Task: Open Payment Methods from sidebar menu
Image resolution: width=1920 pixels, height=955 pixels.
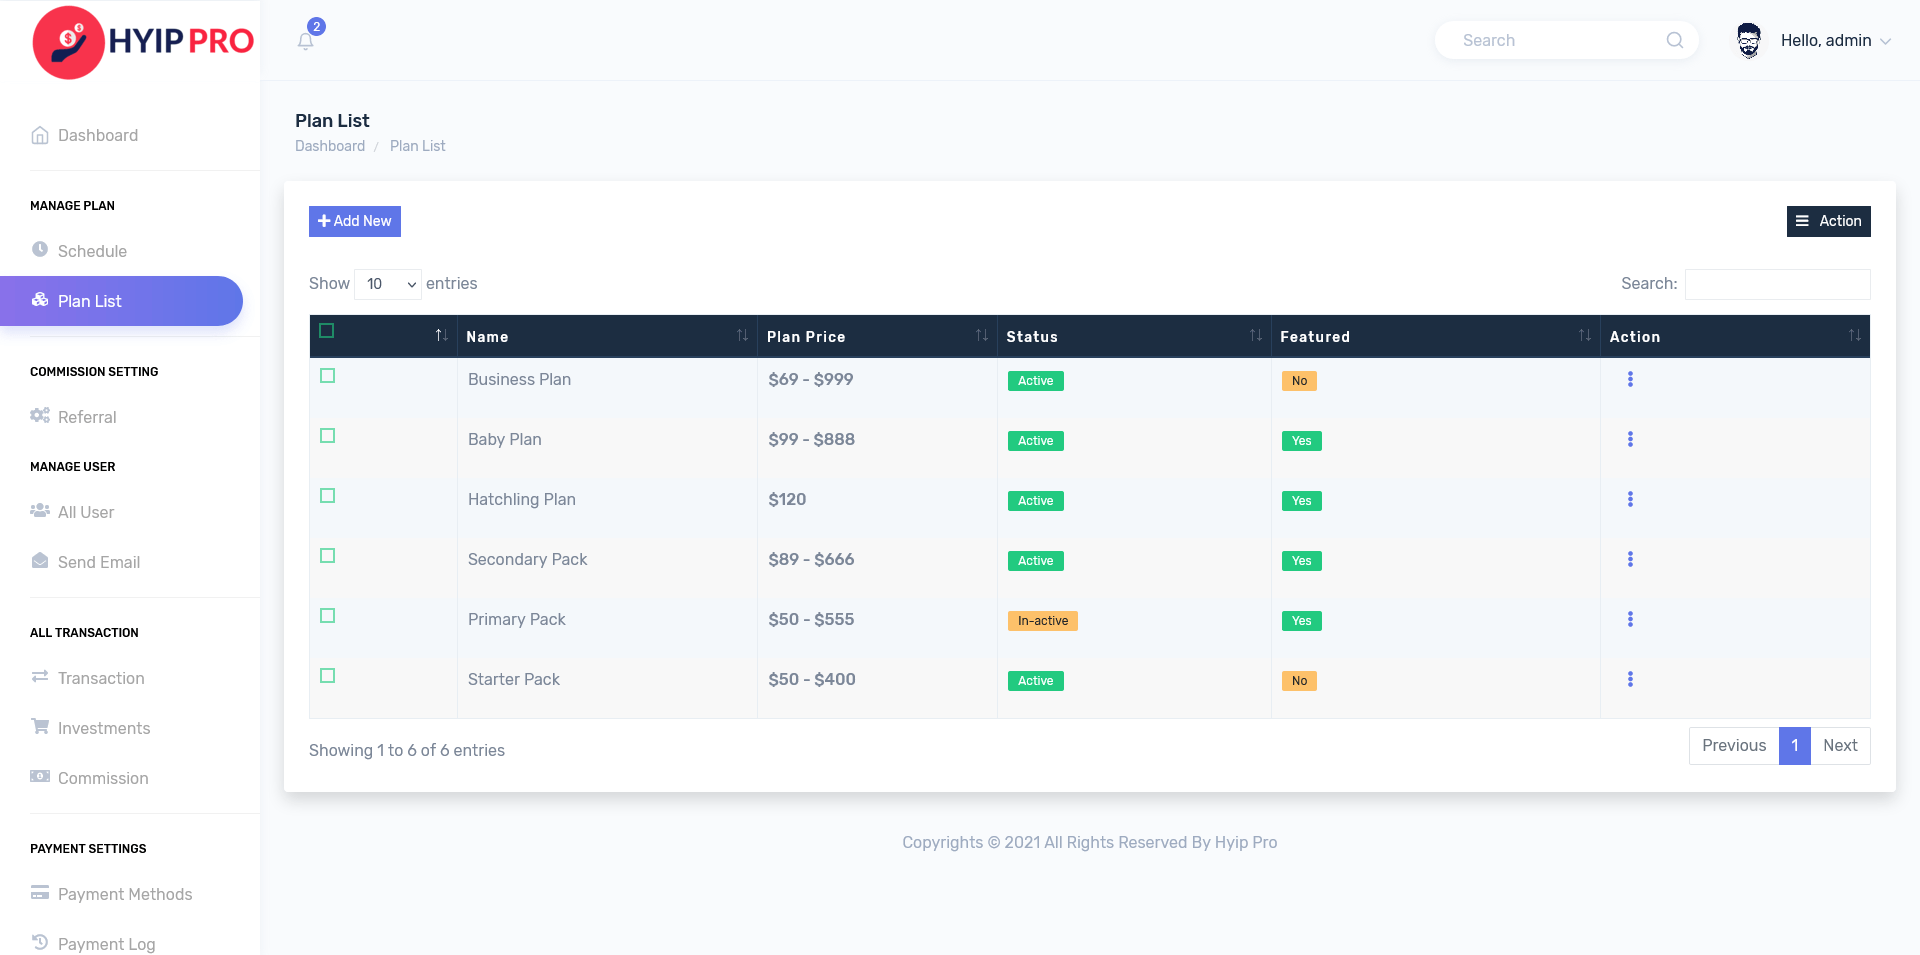Action: tap(125, 894)
